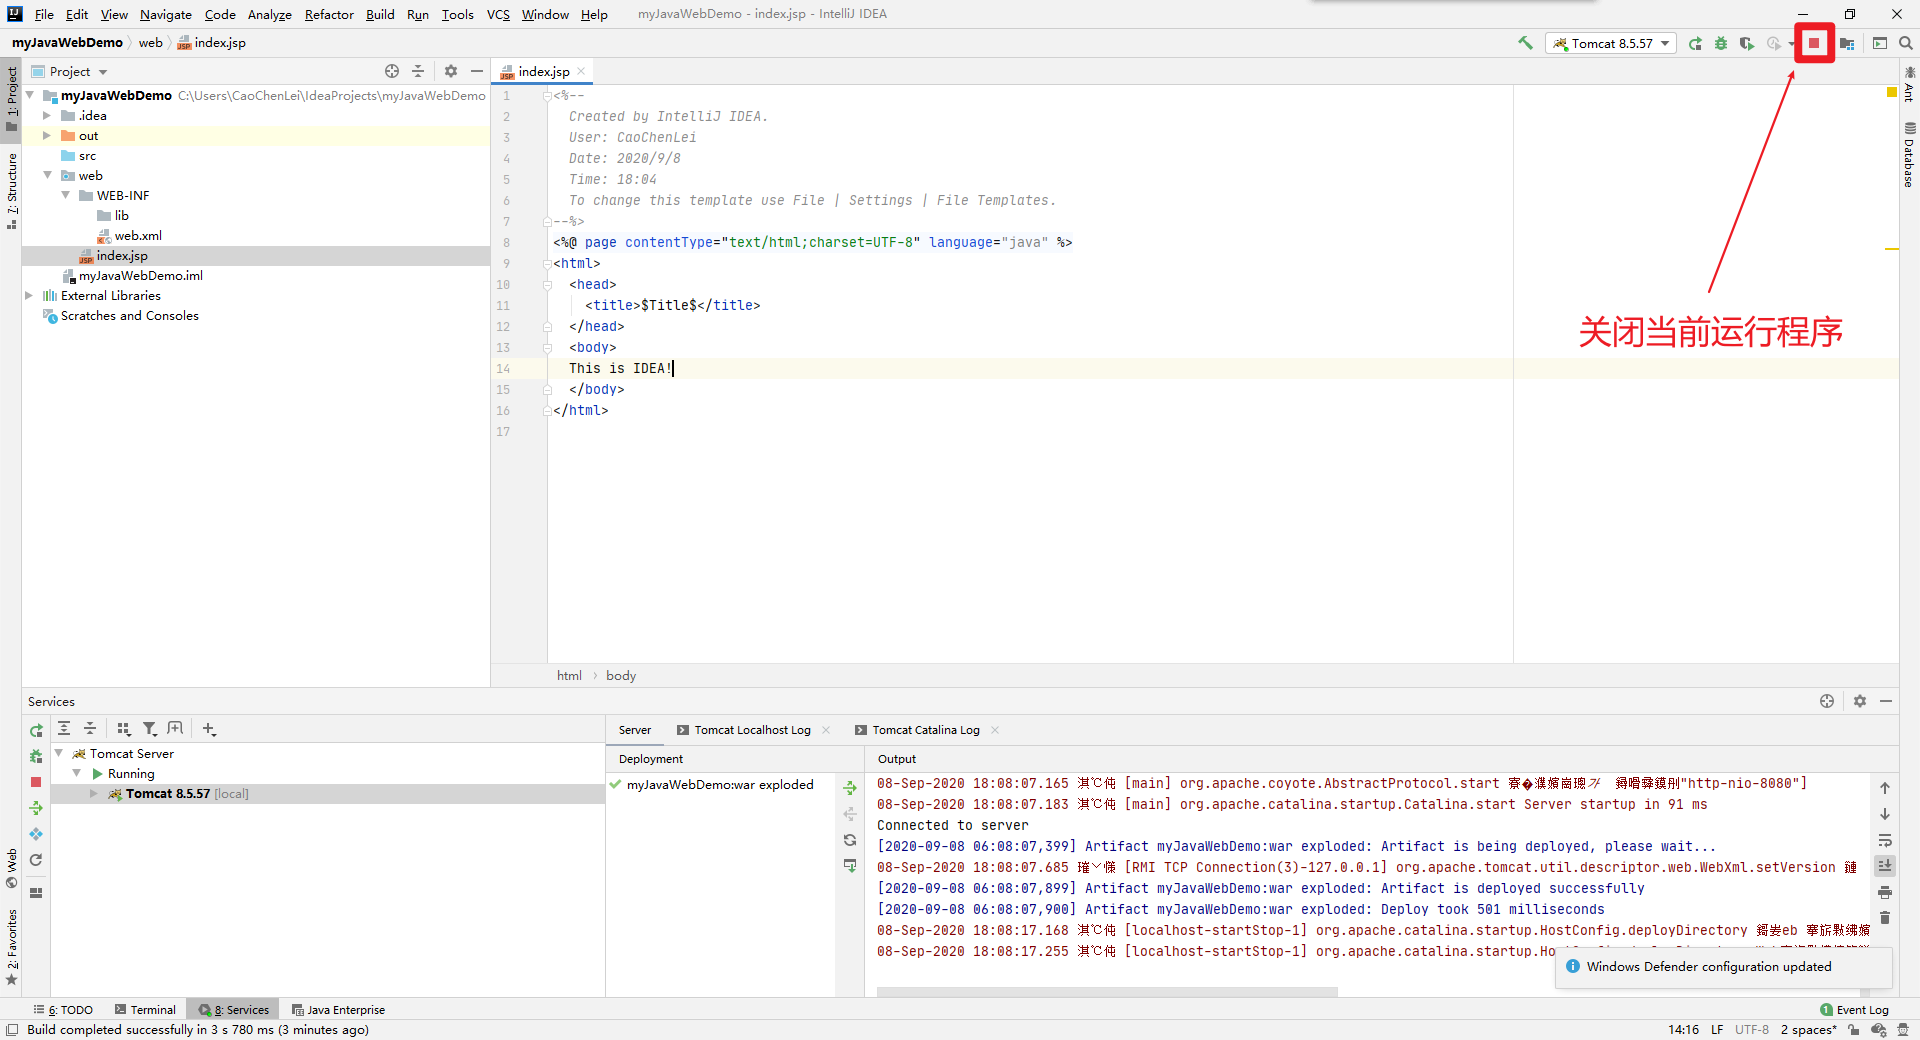Click the Database tool window tab
The width and height of the screenshot is (1920, 1040).
point(1909,155)
